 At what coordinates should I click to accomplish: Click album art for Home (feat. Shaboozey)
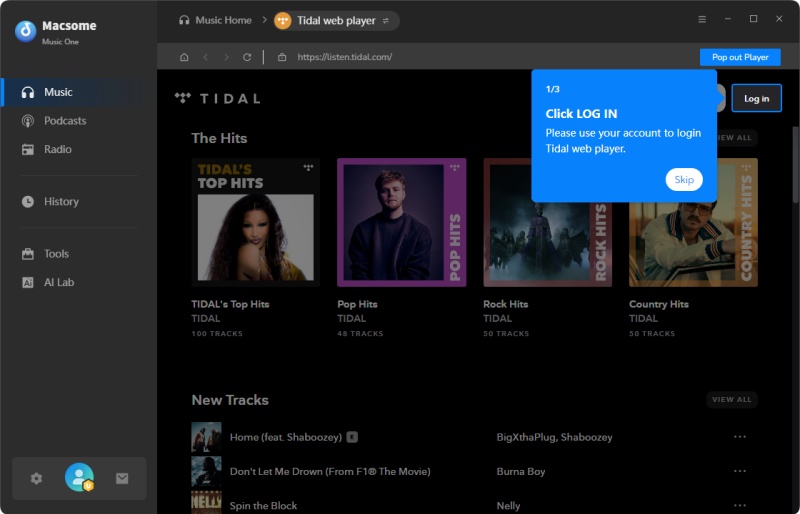click(x=206, y=437)
